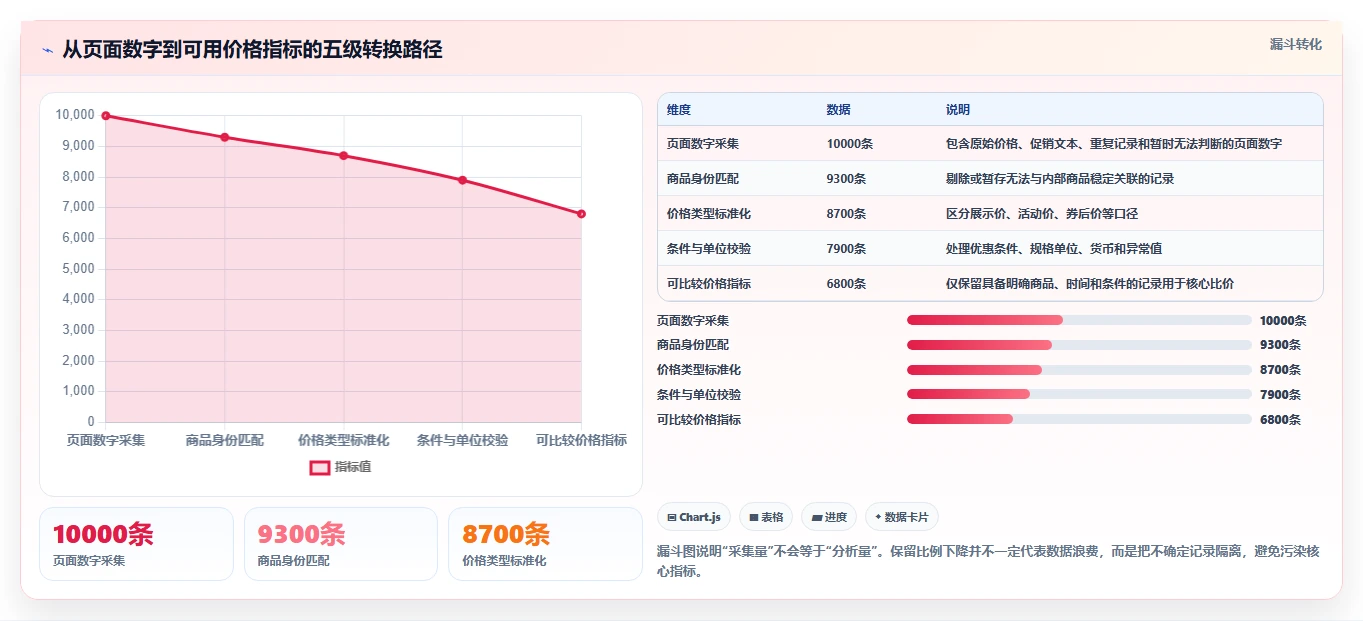Viewport: 1363px width, 621px height.
Task: Toggle the 指标值 legend swatch in the chart
Action: [320, 467]
